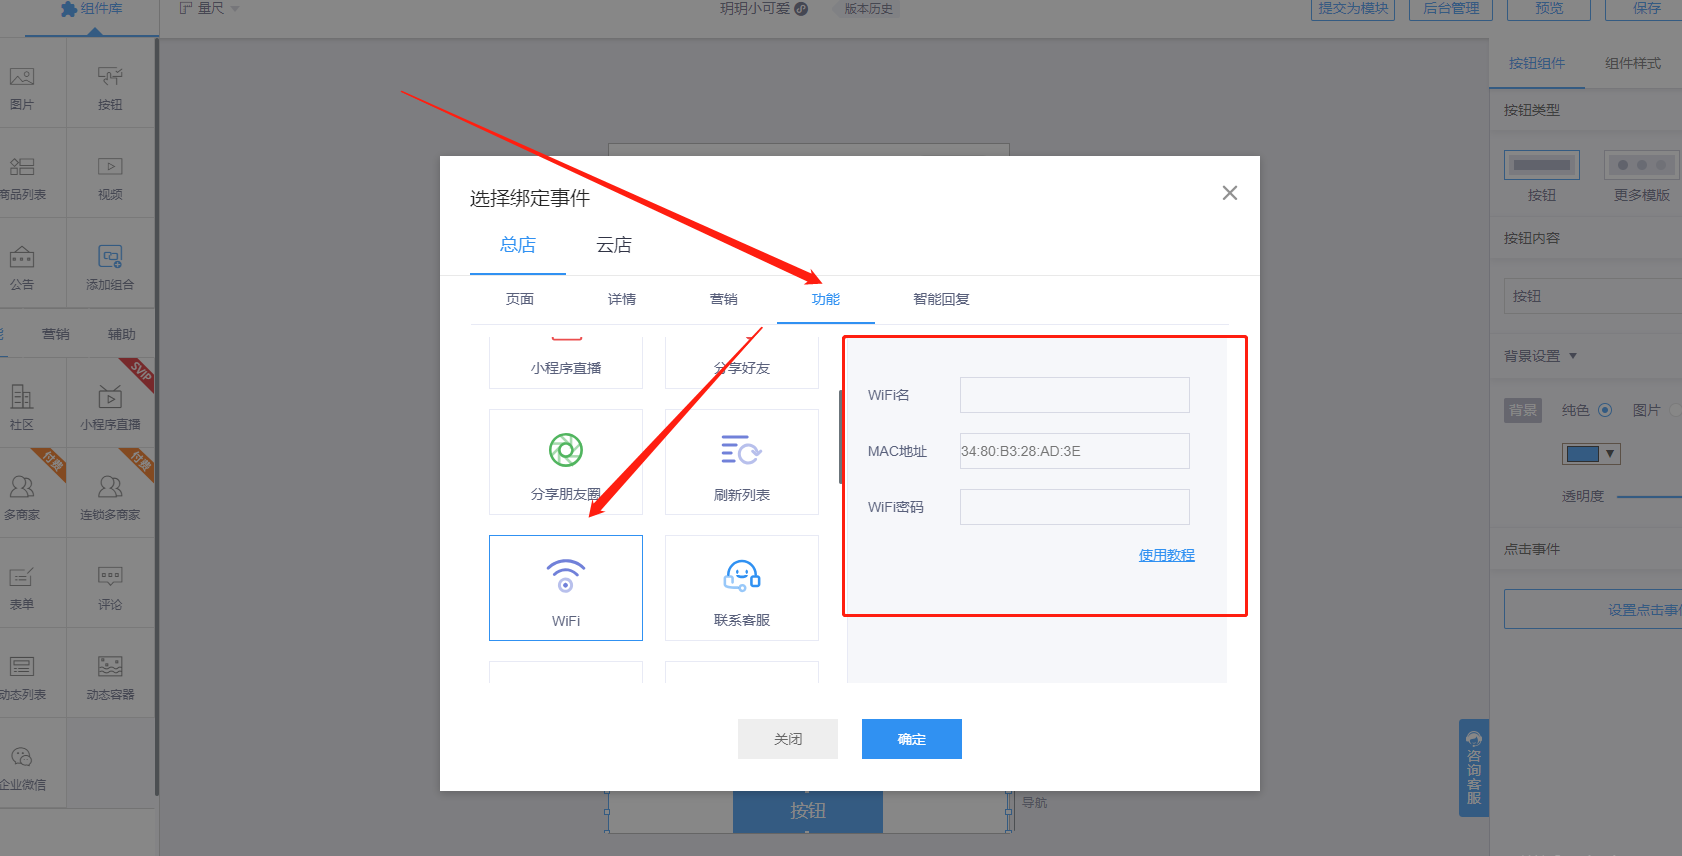
Task: Add the 公告 component
Action: [22, 267]
